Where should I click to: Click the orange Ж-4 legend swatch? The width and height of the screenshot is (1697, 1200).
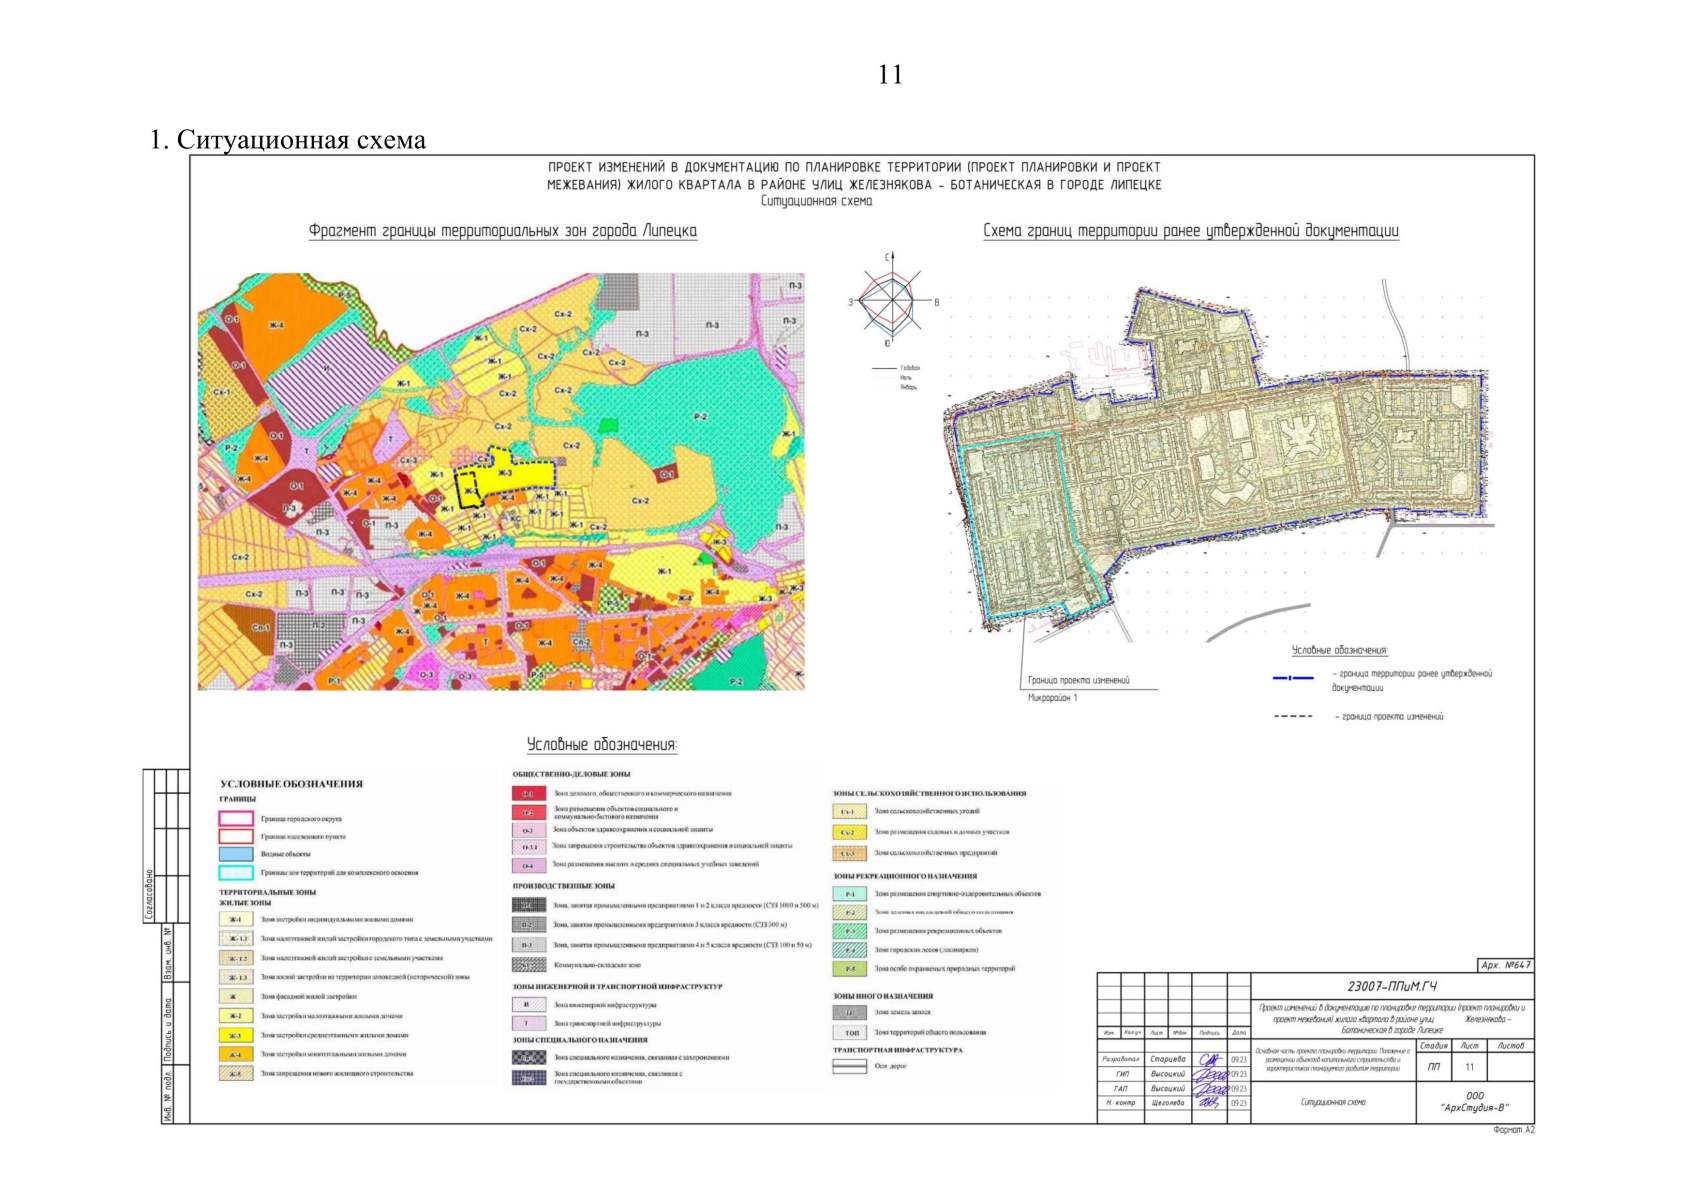(x=235, y=1054)
